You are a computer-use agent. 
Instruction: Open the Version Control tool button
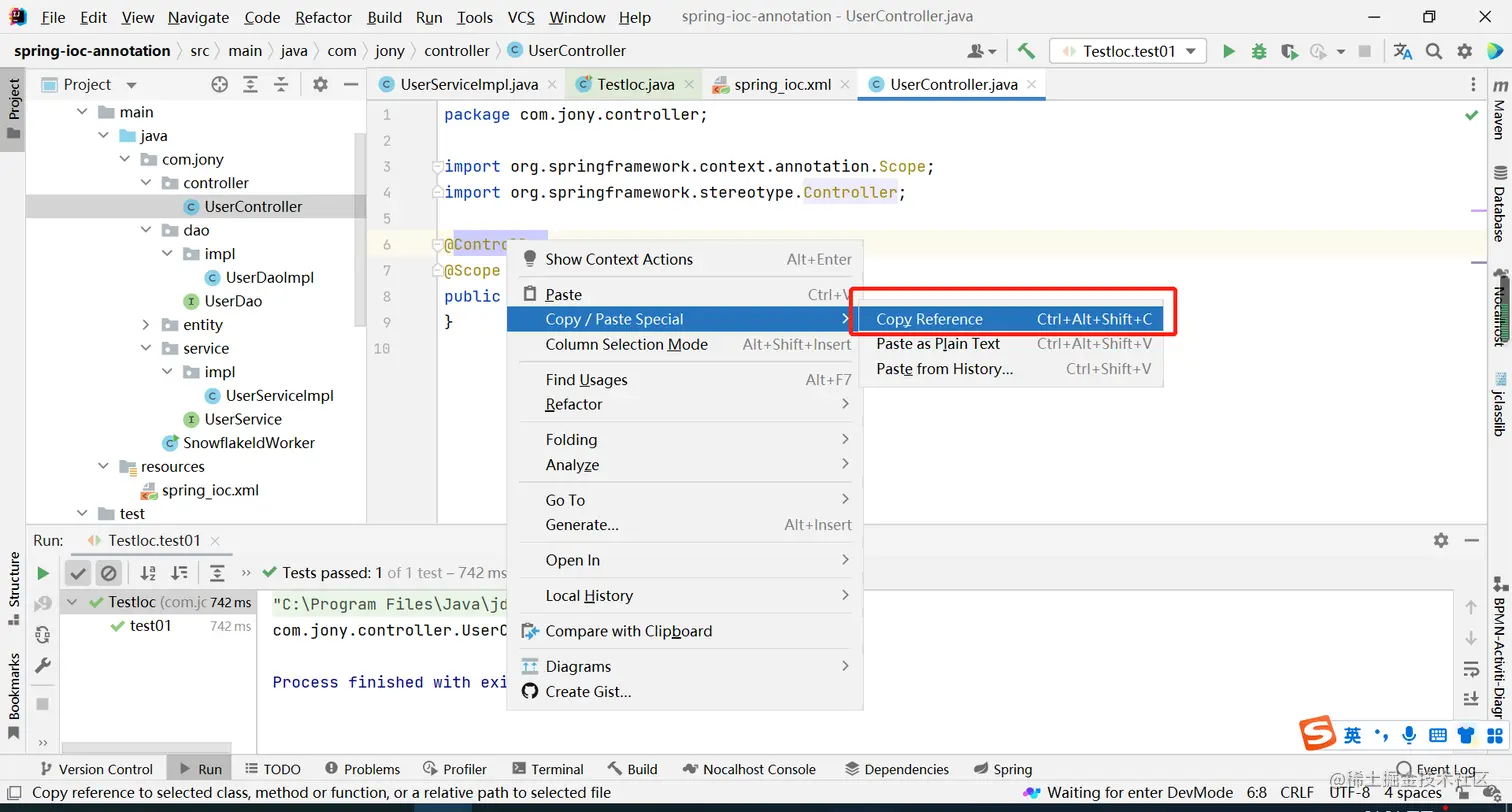96,769
